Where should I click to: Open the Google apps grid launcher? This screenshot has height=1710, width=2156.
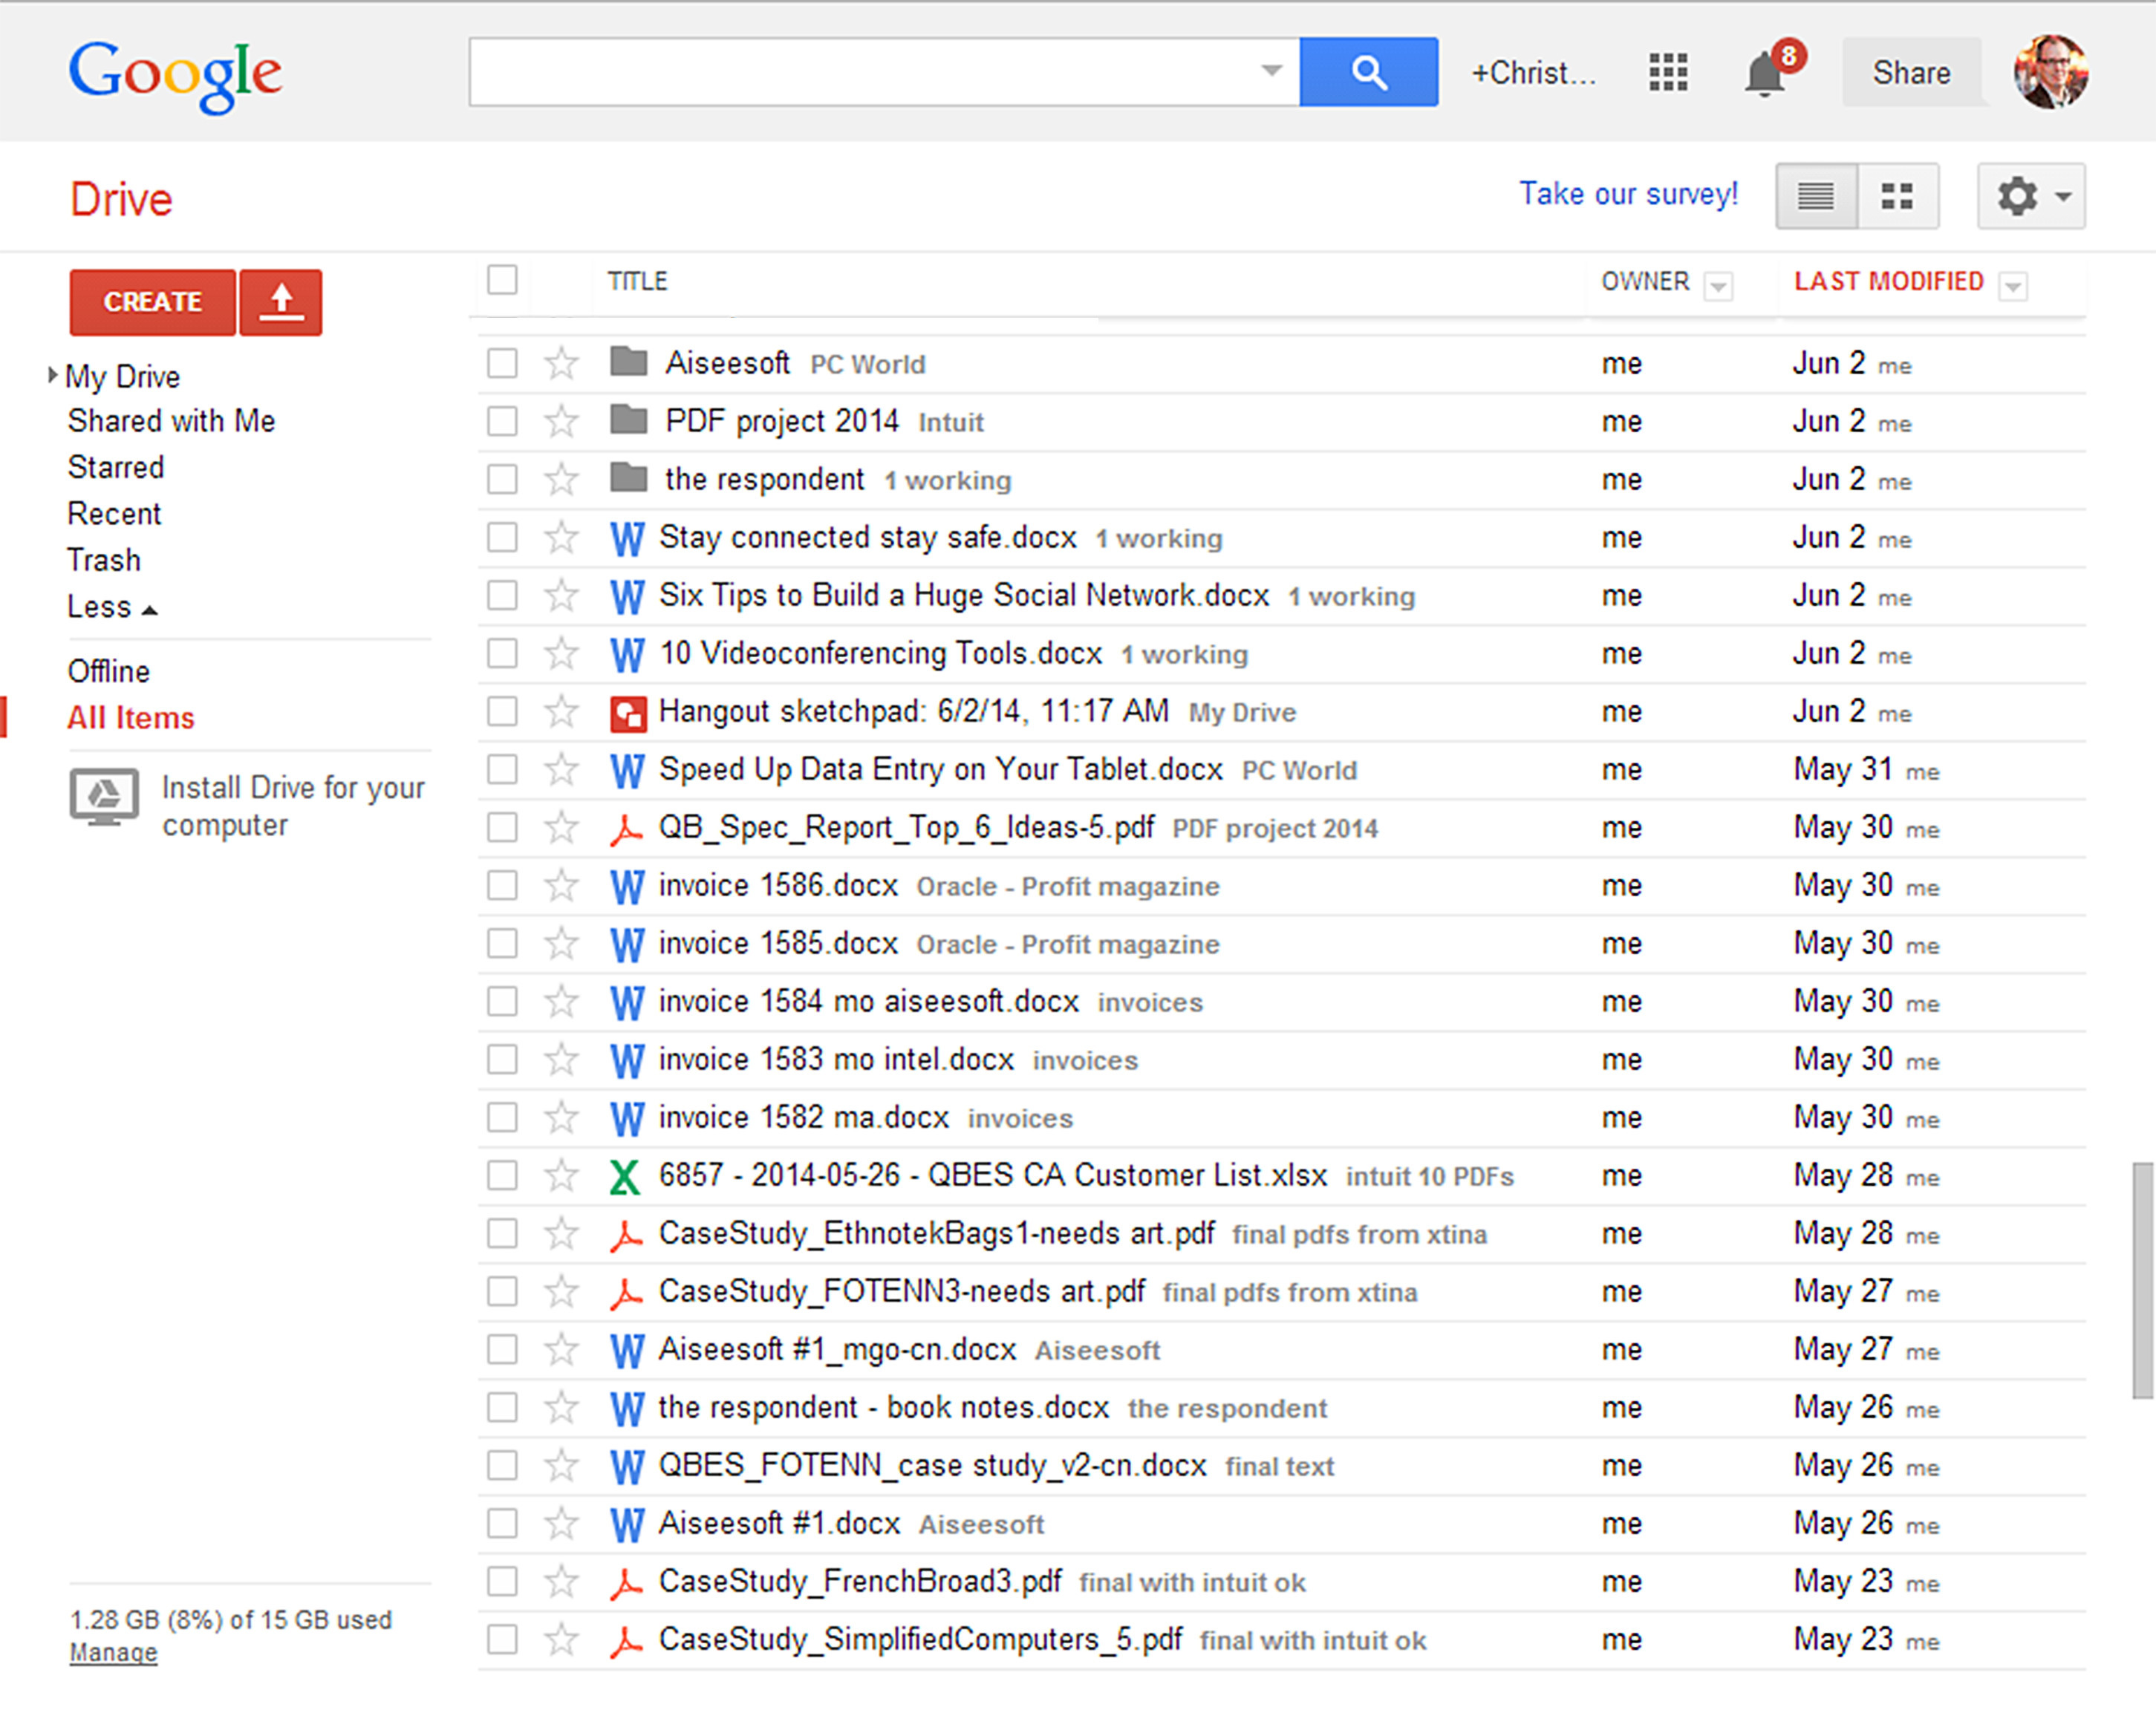pyautogui.click(x=1667, y=72)
